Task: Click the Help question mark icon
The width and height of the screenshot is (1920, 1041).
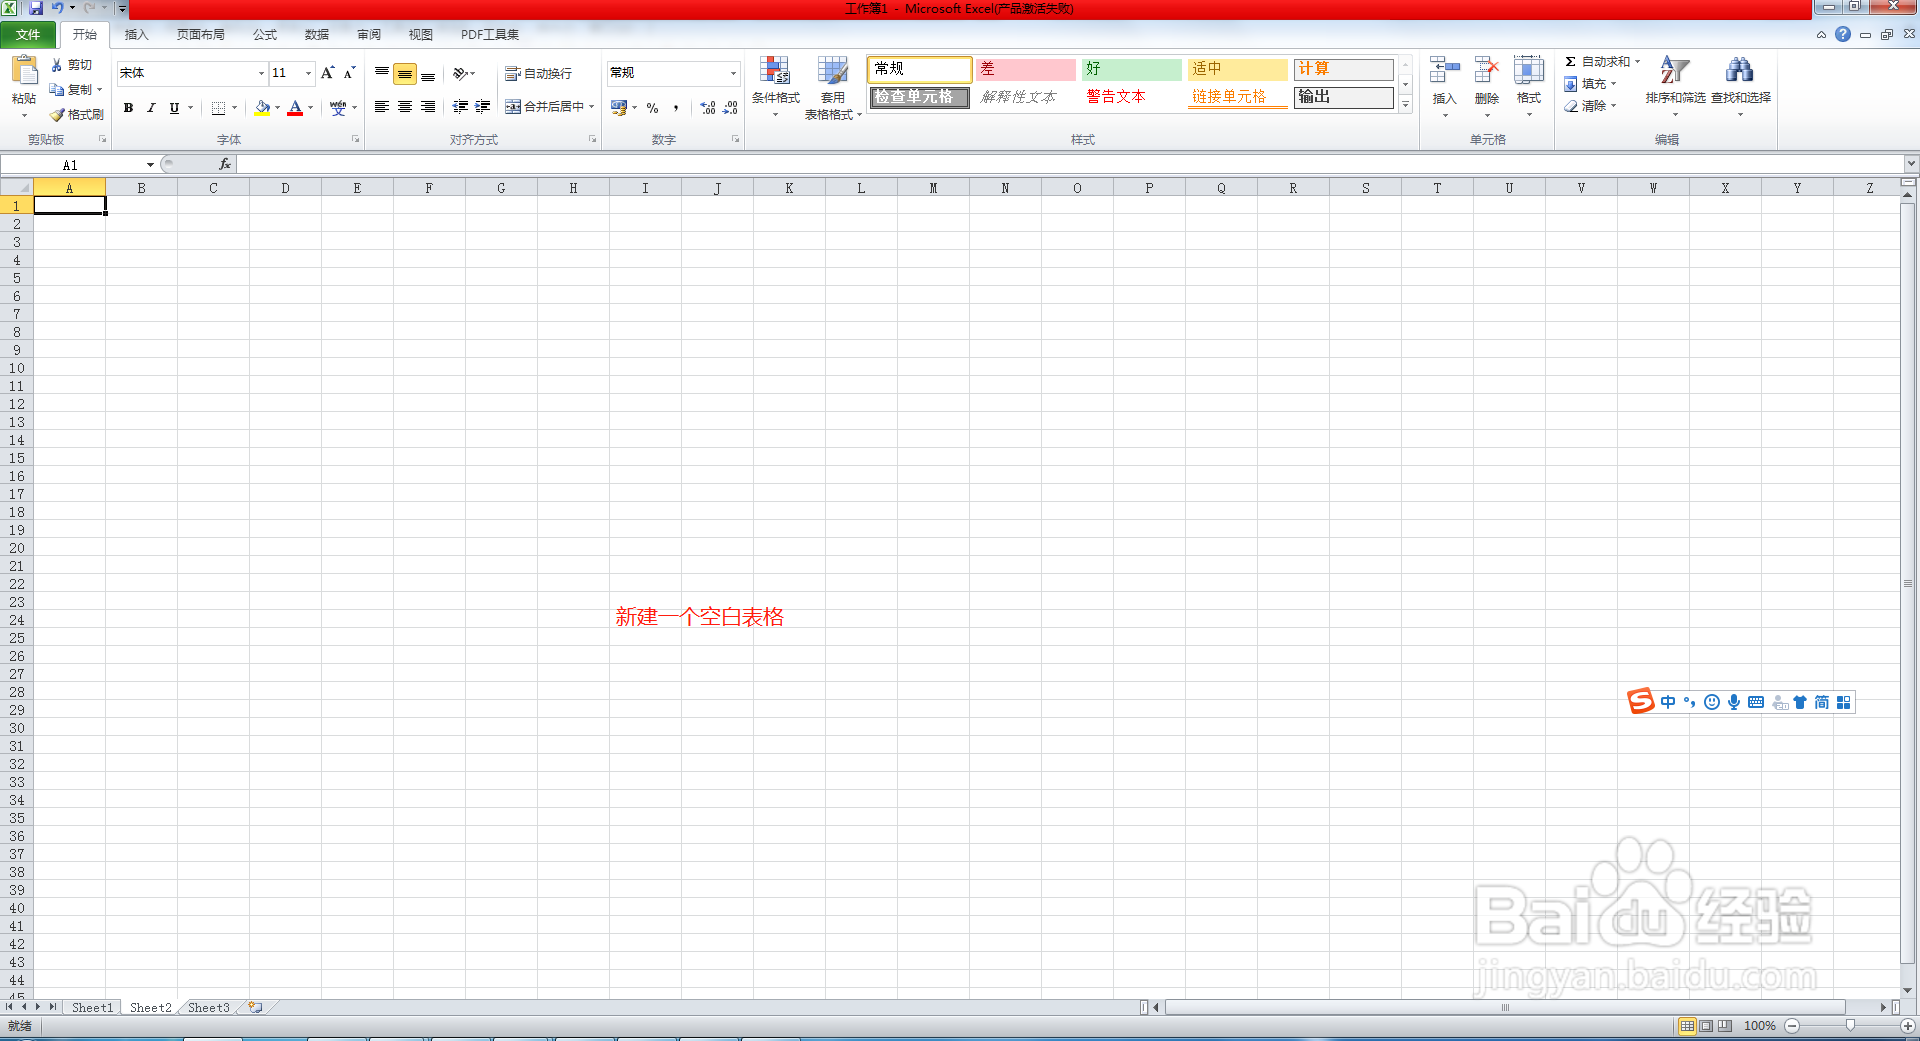Action: pyautogui.click(x=1843, y=34)
